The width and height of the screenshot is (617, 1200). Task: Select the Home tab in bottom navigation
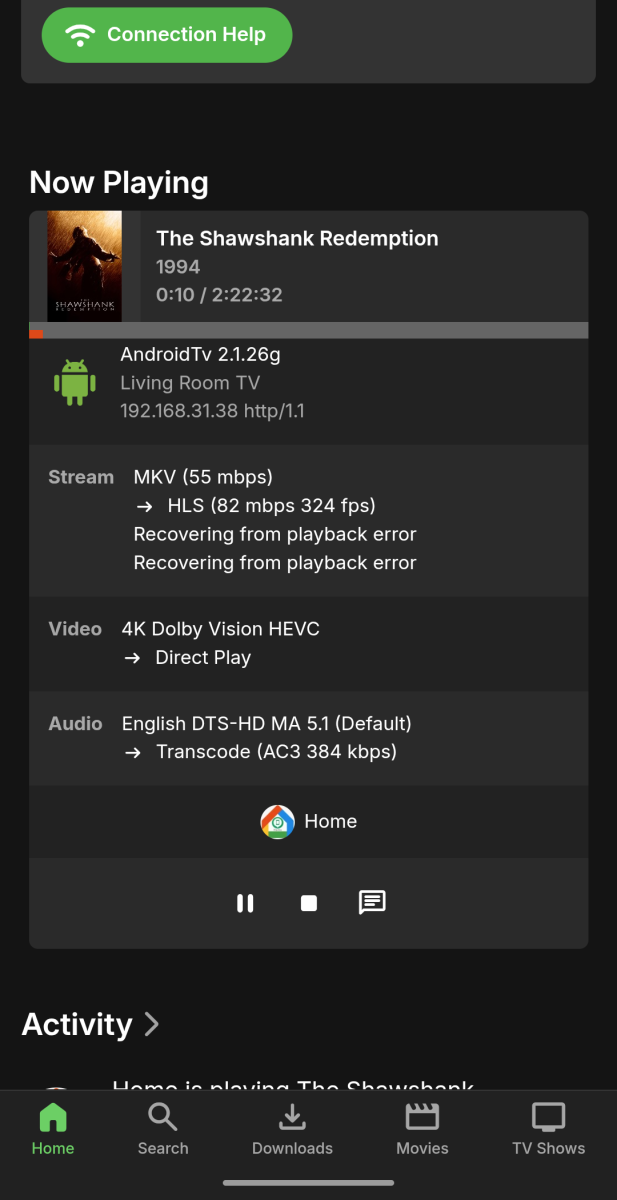(52, 1130)
